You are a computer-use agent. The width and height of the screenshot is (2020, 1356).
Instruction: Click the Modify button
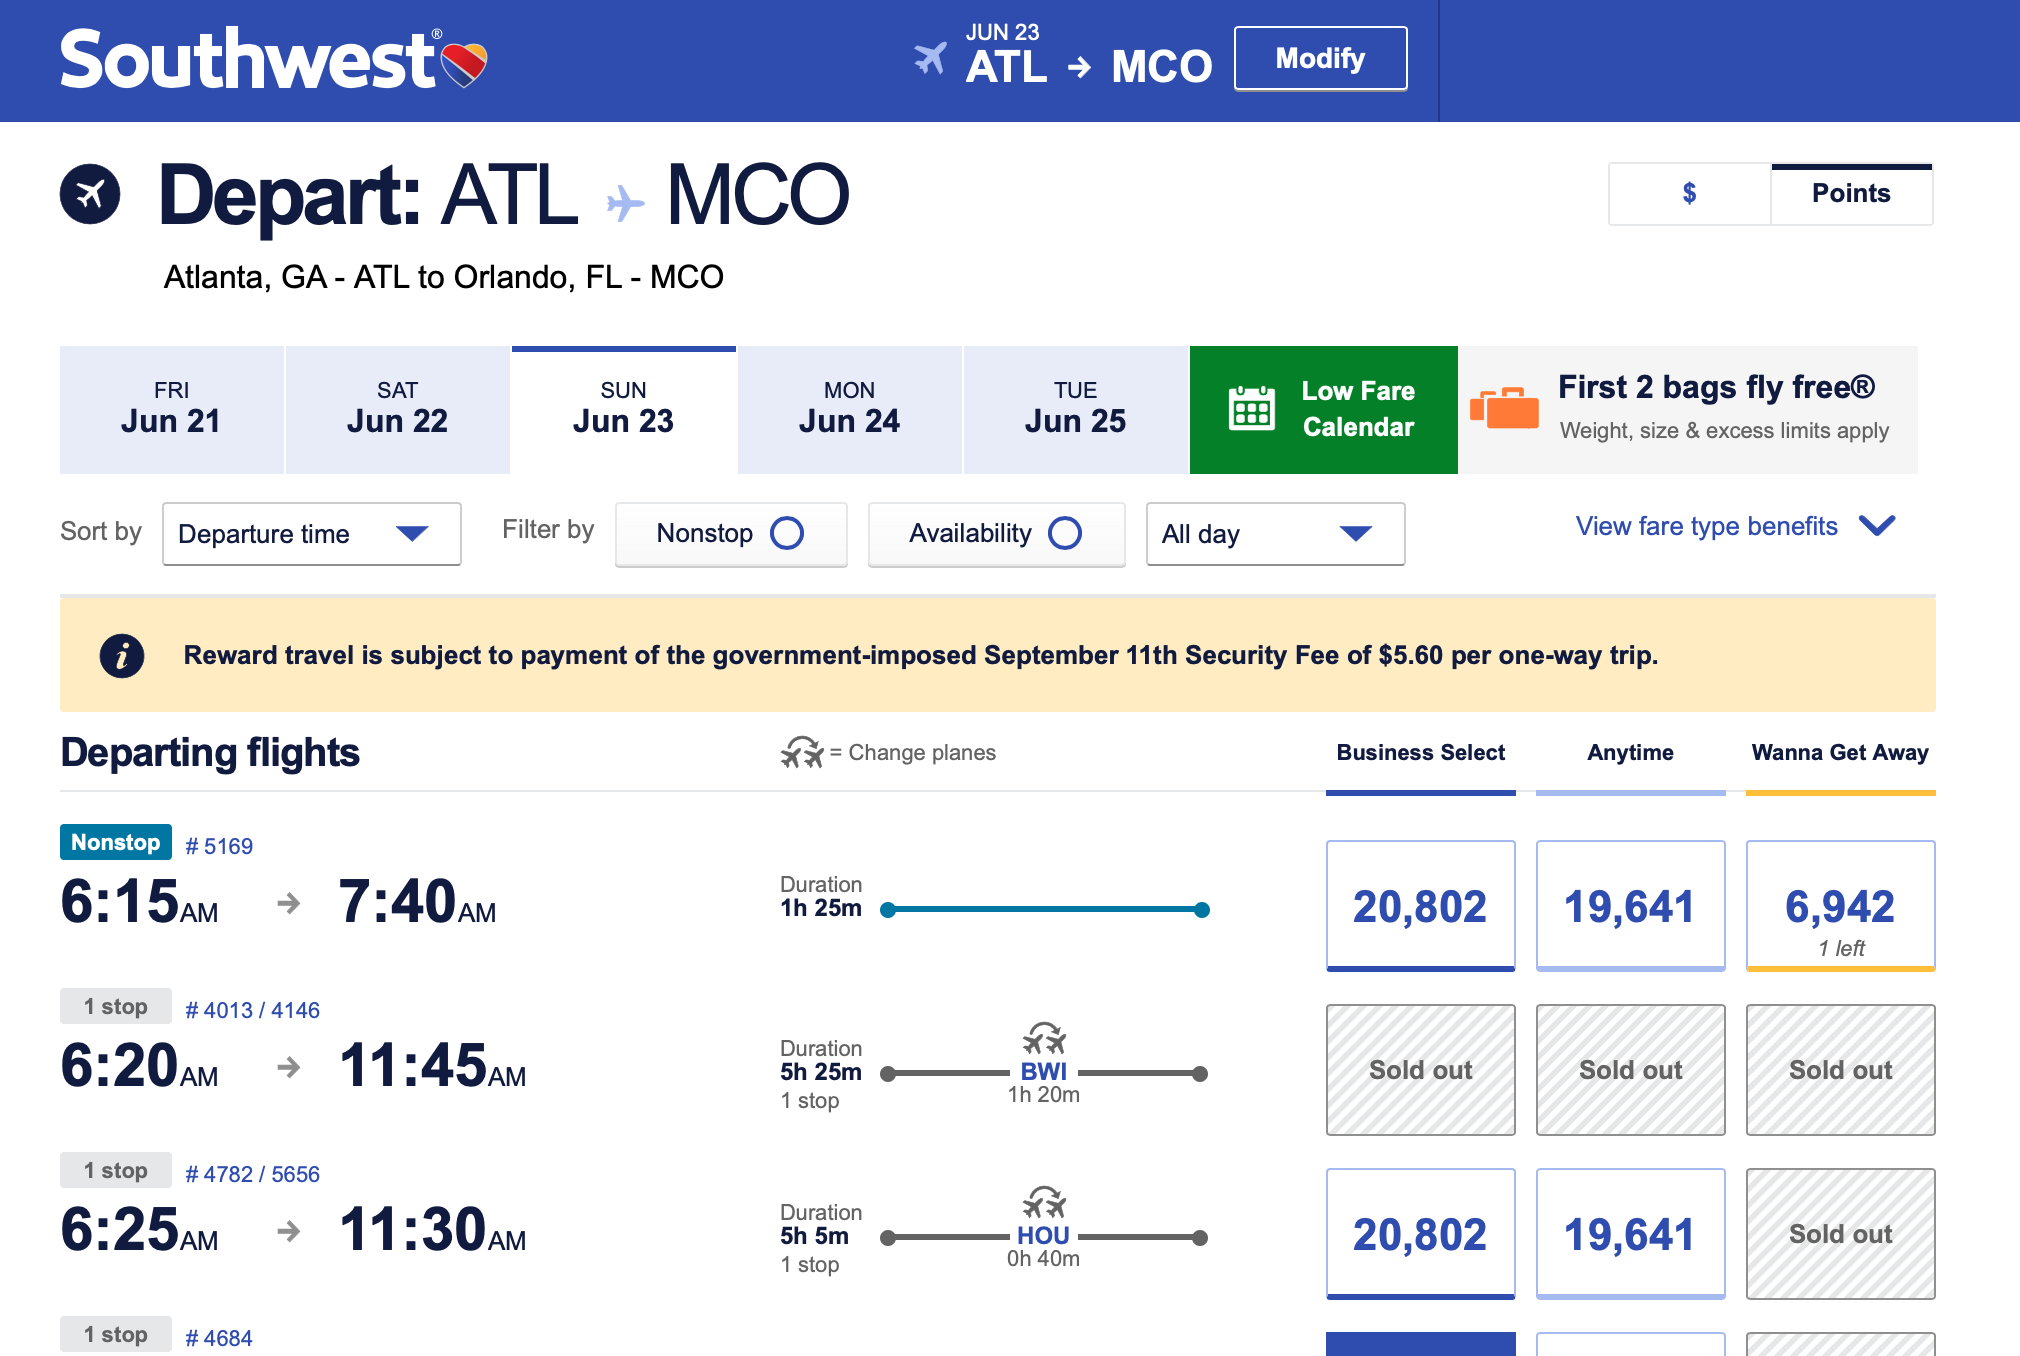(1319, 59)
